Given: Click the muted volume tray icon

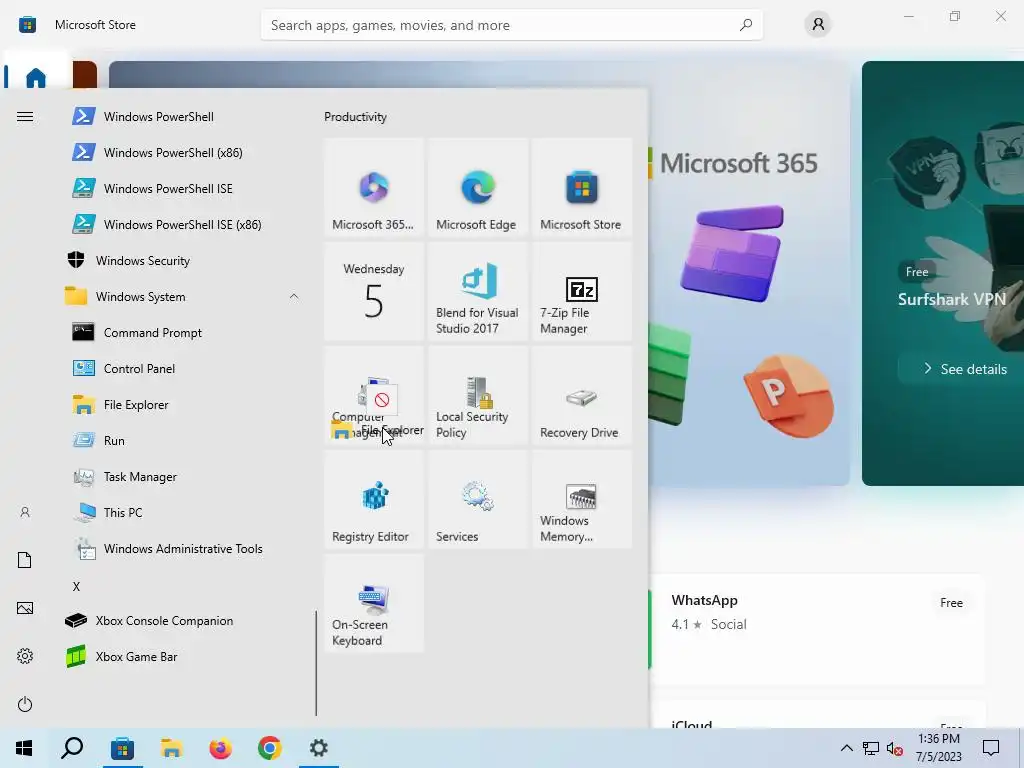Looking at the screenshot, I should pyautogui.click(x=895, y=748).
